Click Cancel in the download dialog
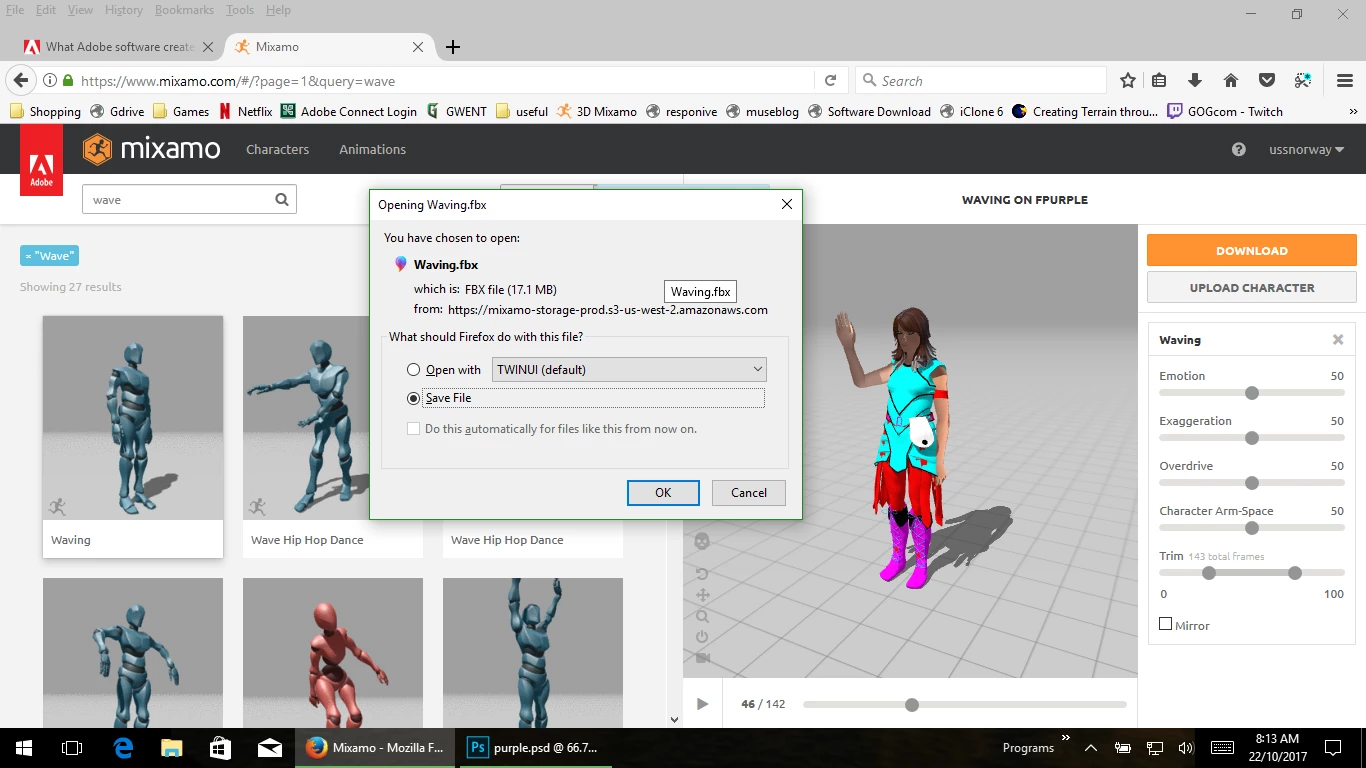Screen dimensions: 1366x768 pos(749,493)
